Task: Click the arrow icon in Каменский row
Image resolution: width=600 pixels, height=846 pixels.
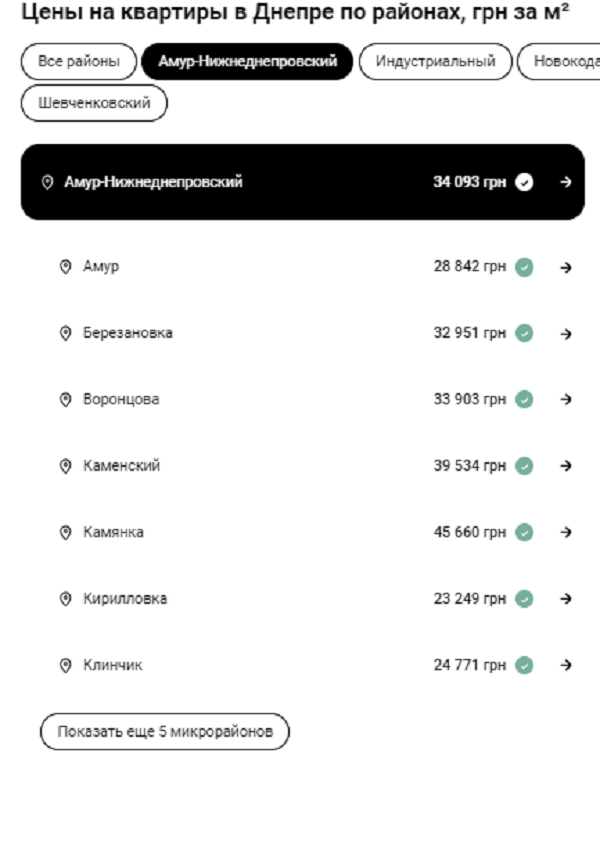Action: click(566, 466)
